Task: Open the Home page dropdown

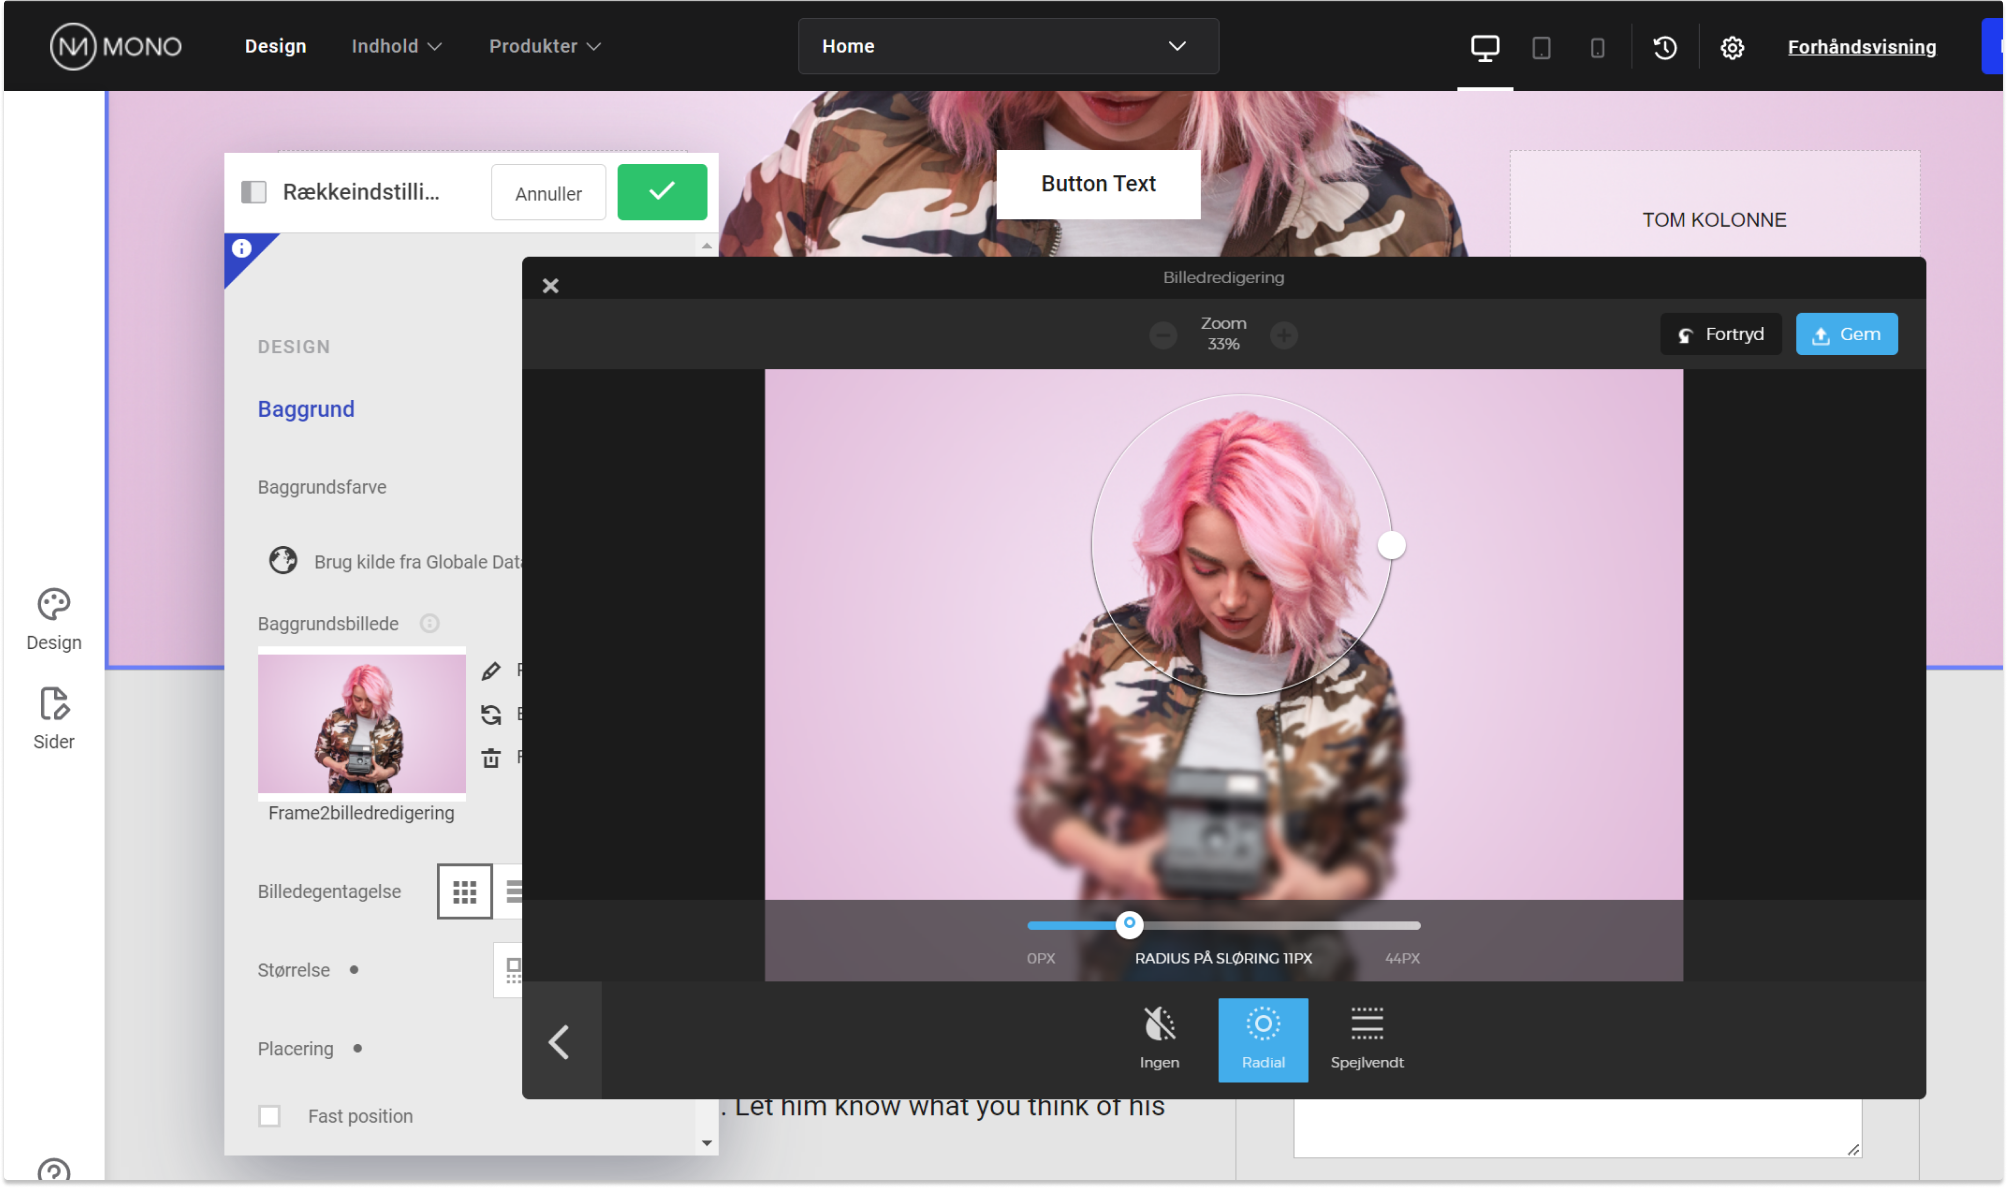Action: [x=1008, y=46]
